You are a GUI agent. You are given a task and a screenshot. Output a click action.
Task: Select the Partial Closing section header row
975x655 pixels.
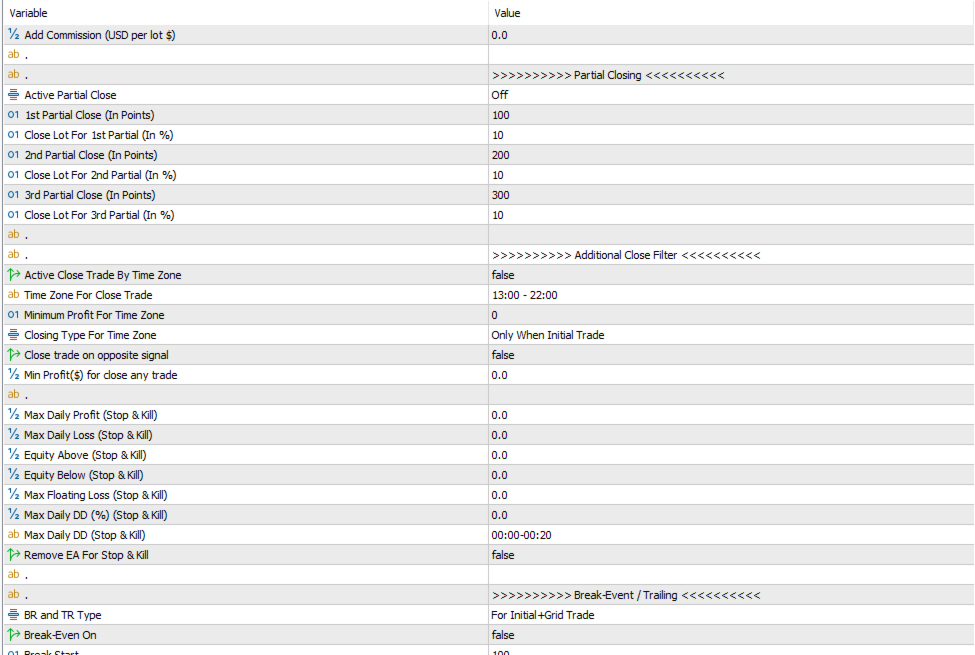click(x=607, y=75)
